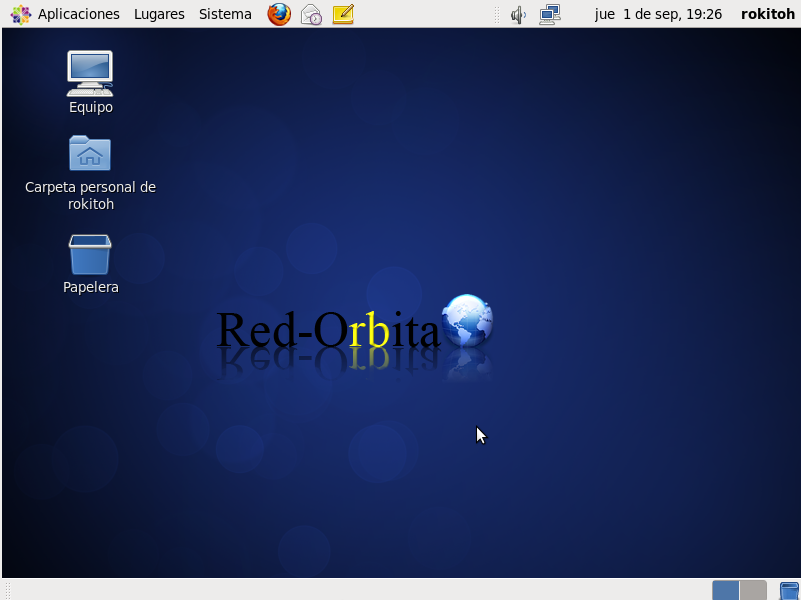The image size is (801, 600).
Task: Click the date and time clock
Action: [658, 14]
